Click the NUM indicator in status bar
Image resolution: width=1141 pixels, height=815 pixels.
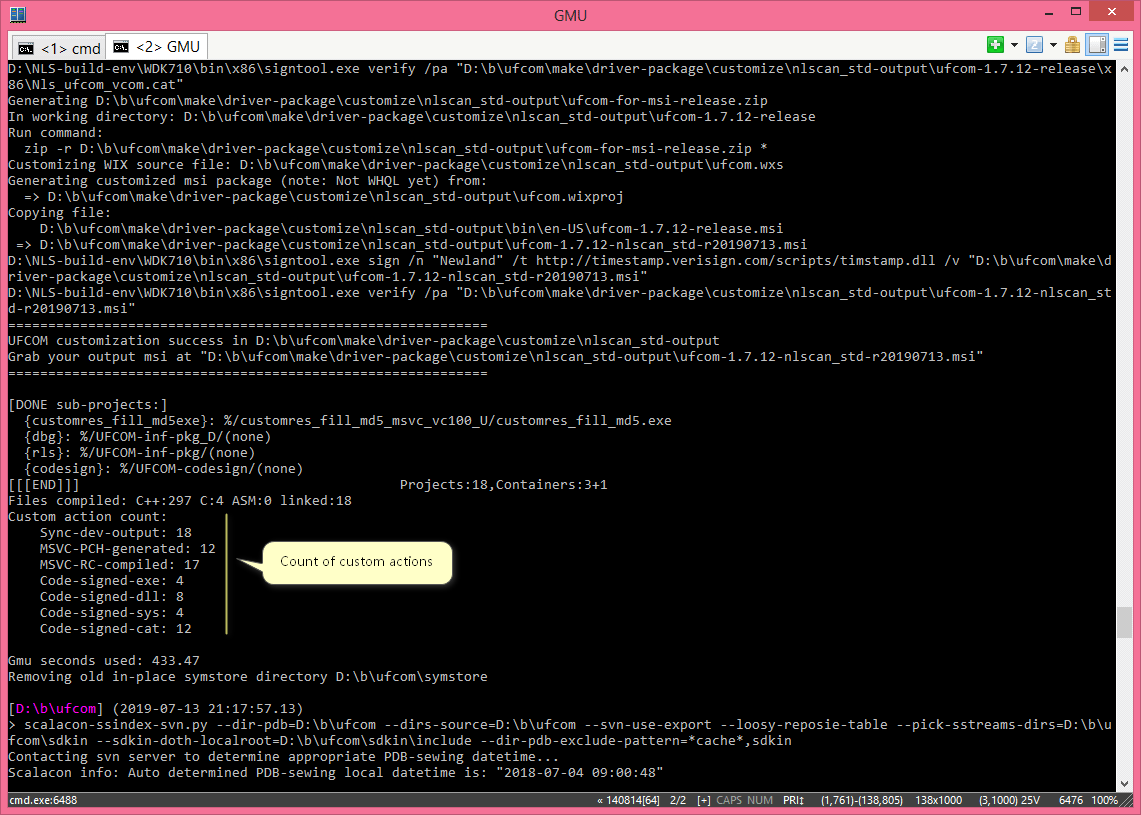pyautogui.click(x=760, y=800)
